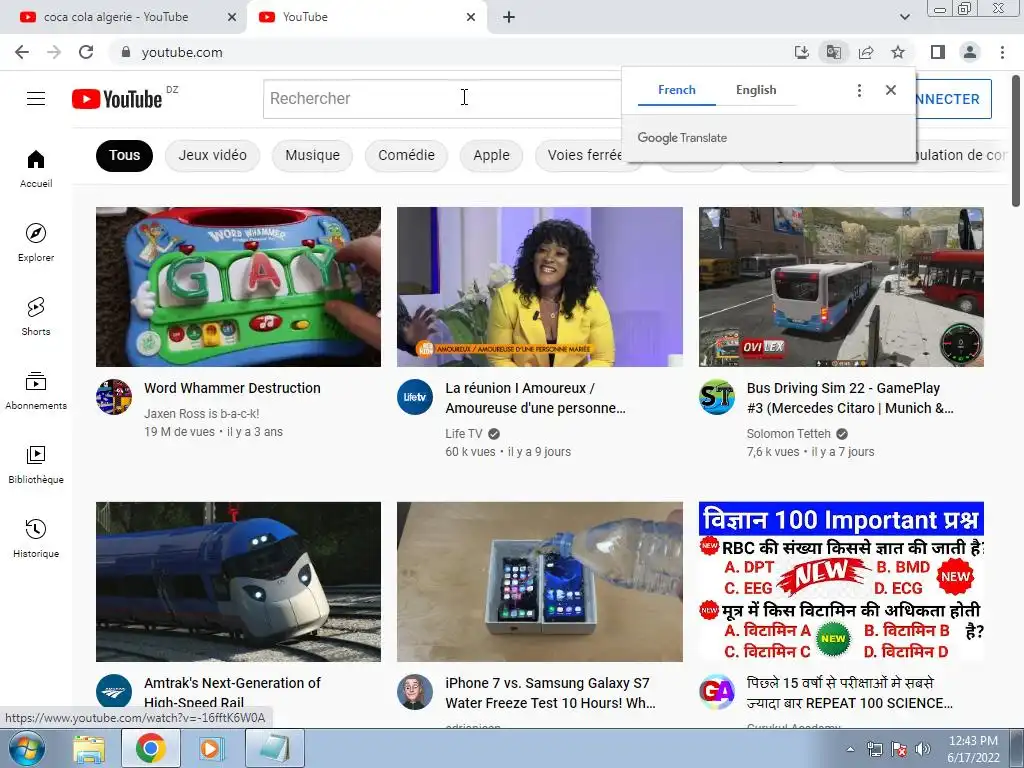Open Word Whammer Destruction thumbnail

[238, 287]
